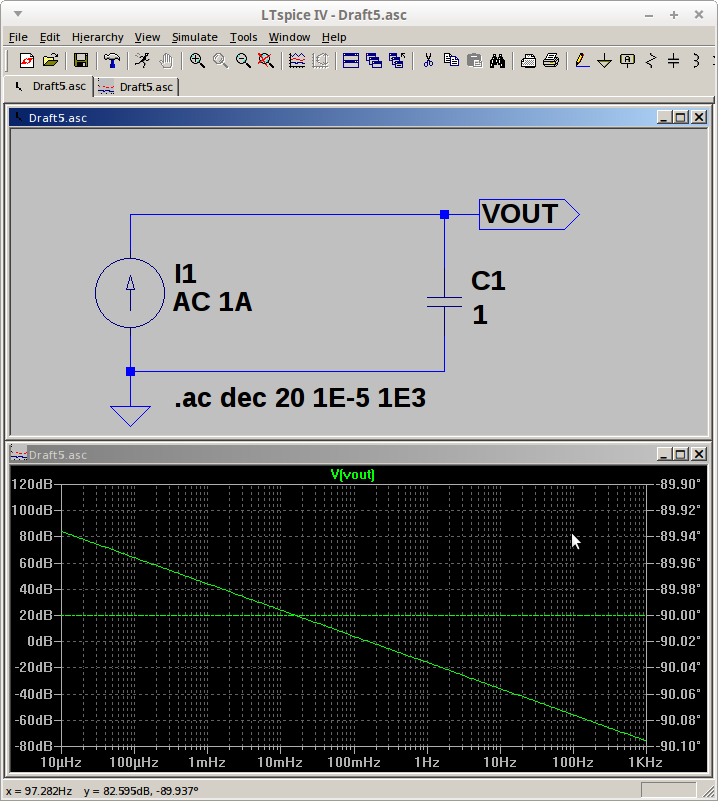
Task: Click the 1KHz frequency axis label
Action: 645,763
